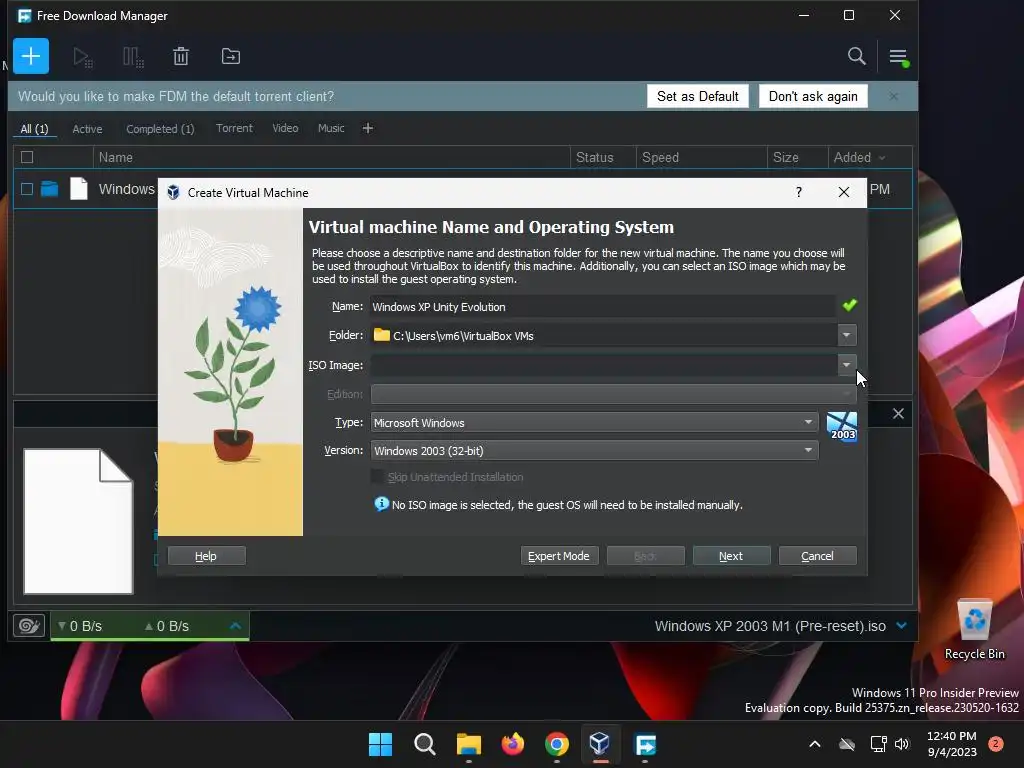
Task: Click Next in the Create Virtual Machine wizard
Action: pyautogui.click(x=731, y=556)
